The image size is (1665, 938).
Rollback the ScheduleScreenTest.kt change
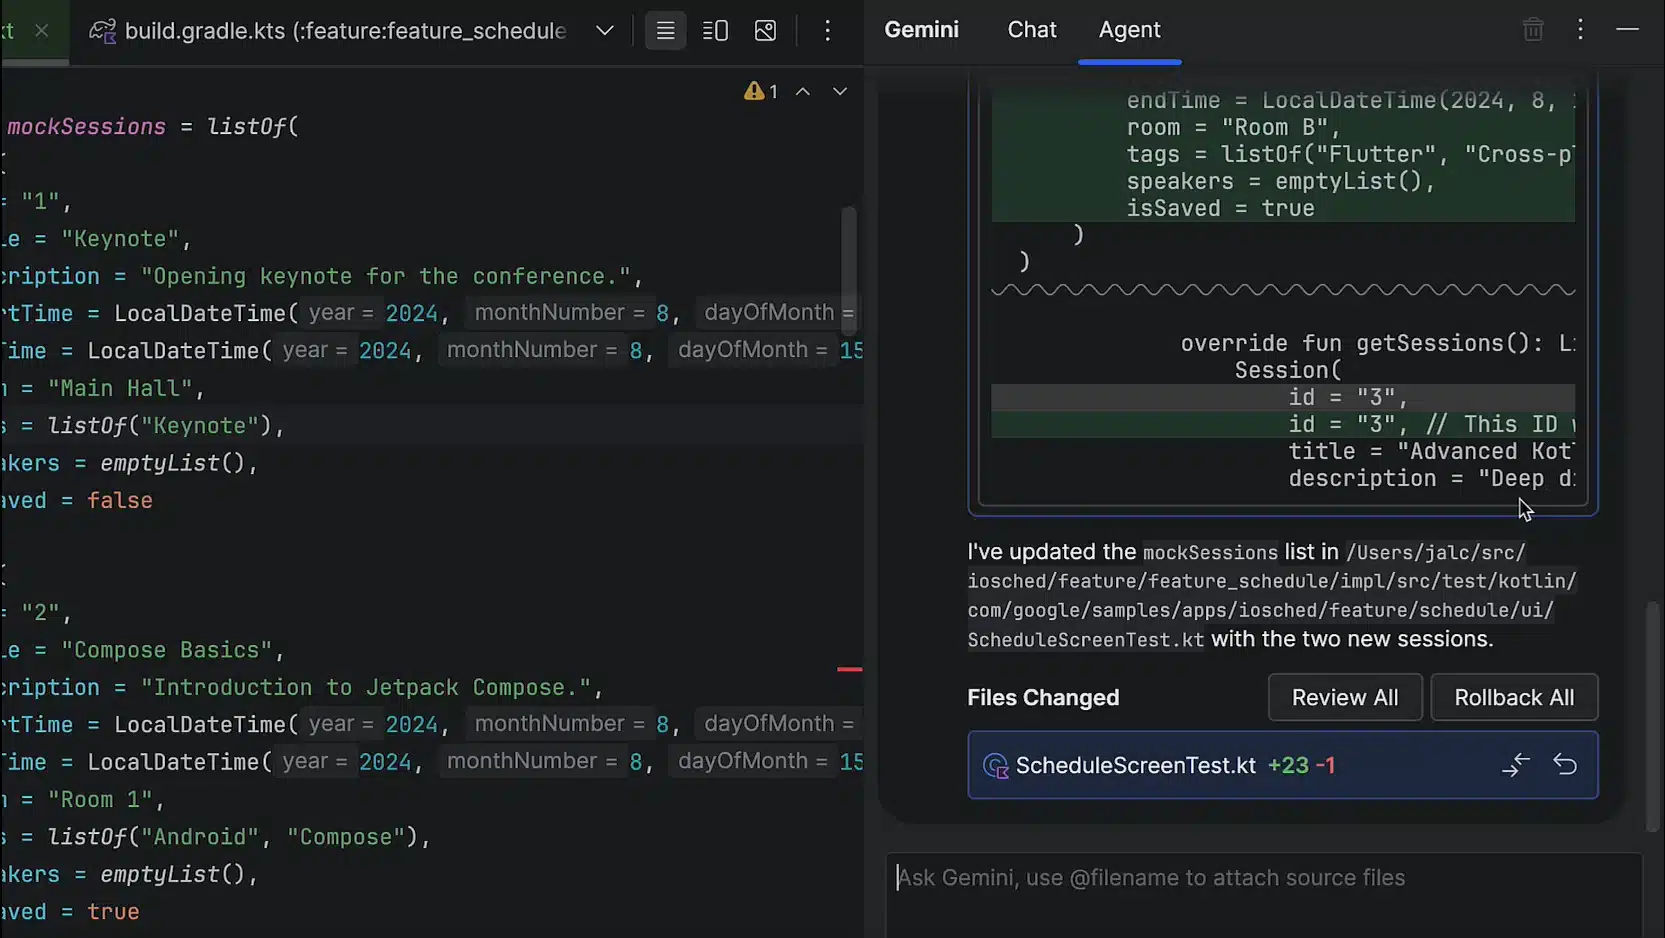1565,765
